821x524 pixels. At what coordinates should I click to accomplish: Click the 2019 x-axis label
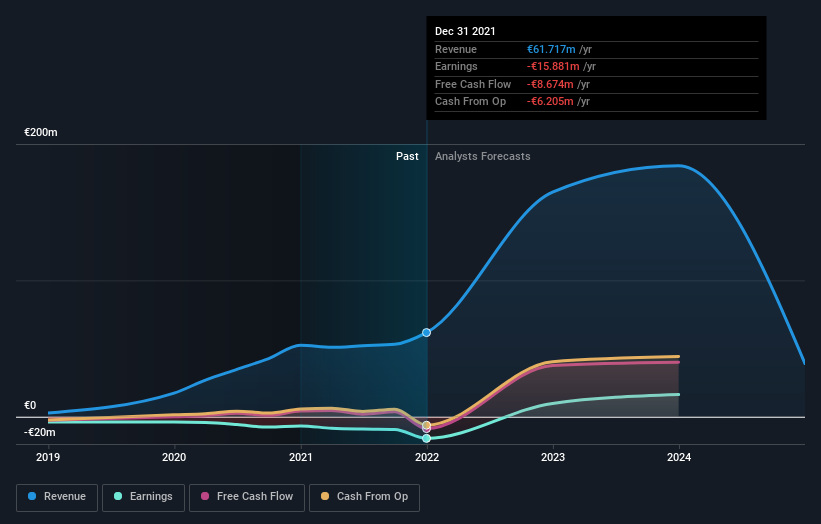click(48, 457)
